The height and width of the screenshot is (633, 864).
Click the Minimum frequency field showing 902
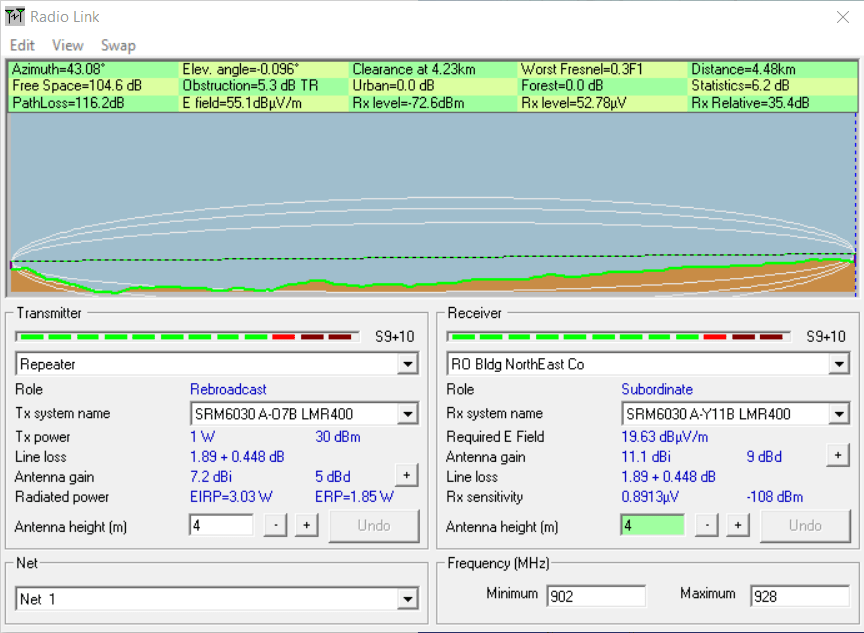(596, 595)
